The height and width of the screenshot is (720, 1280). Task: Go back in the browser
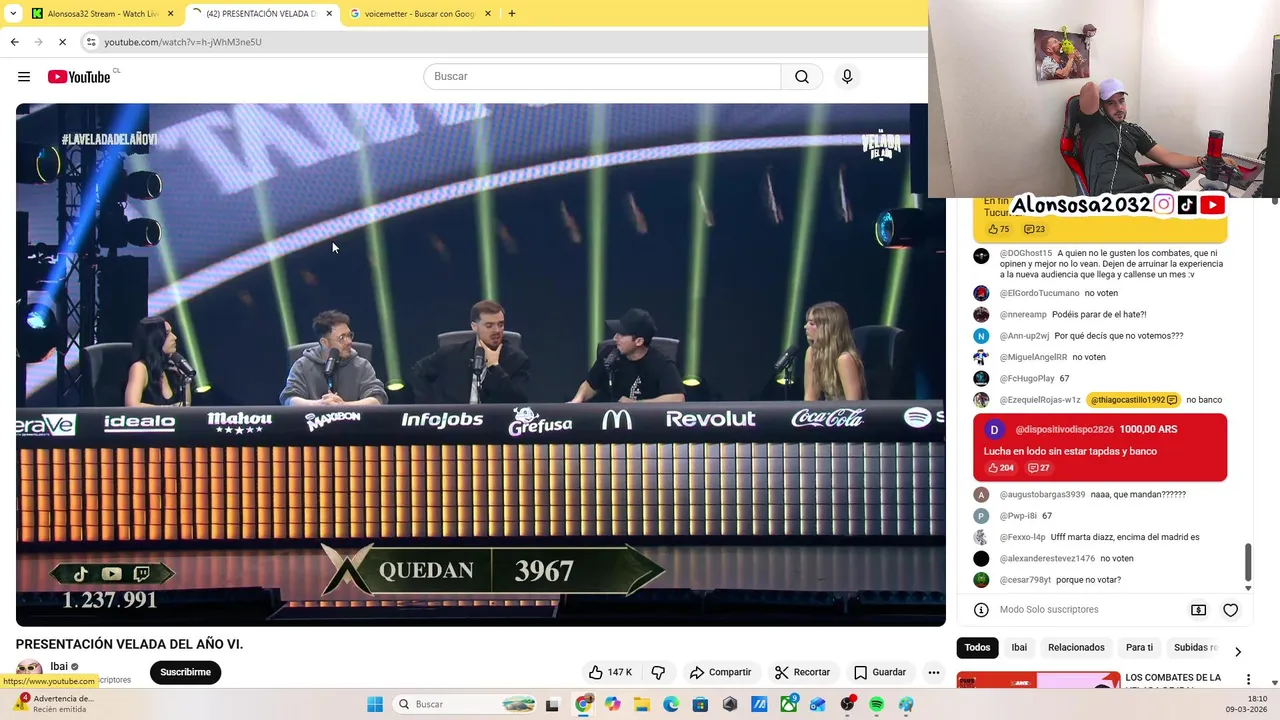pos(14,42)
